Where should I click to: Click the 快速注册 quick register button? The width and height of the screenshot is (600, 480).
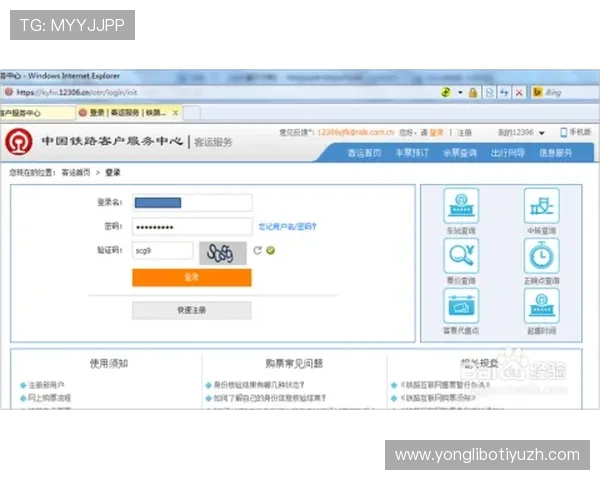pyautogui.click(x=192, y=310)
